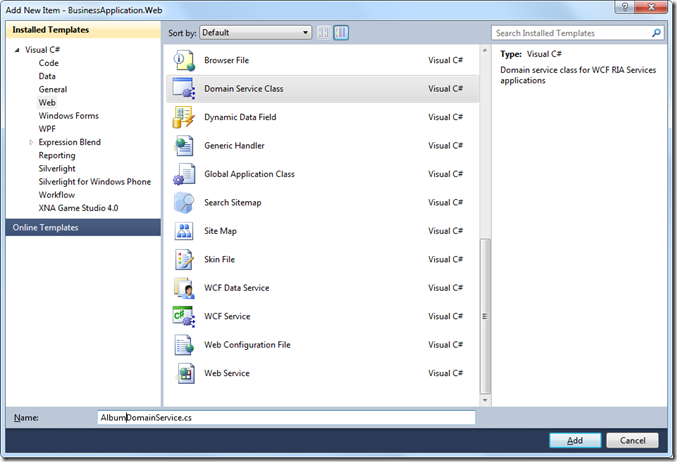Focus the Search Installed Templates box

(572, 33)
